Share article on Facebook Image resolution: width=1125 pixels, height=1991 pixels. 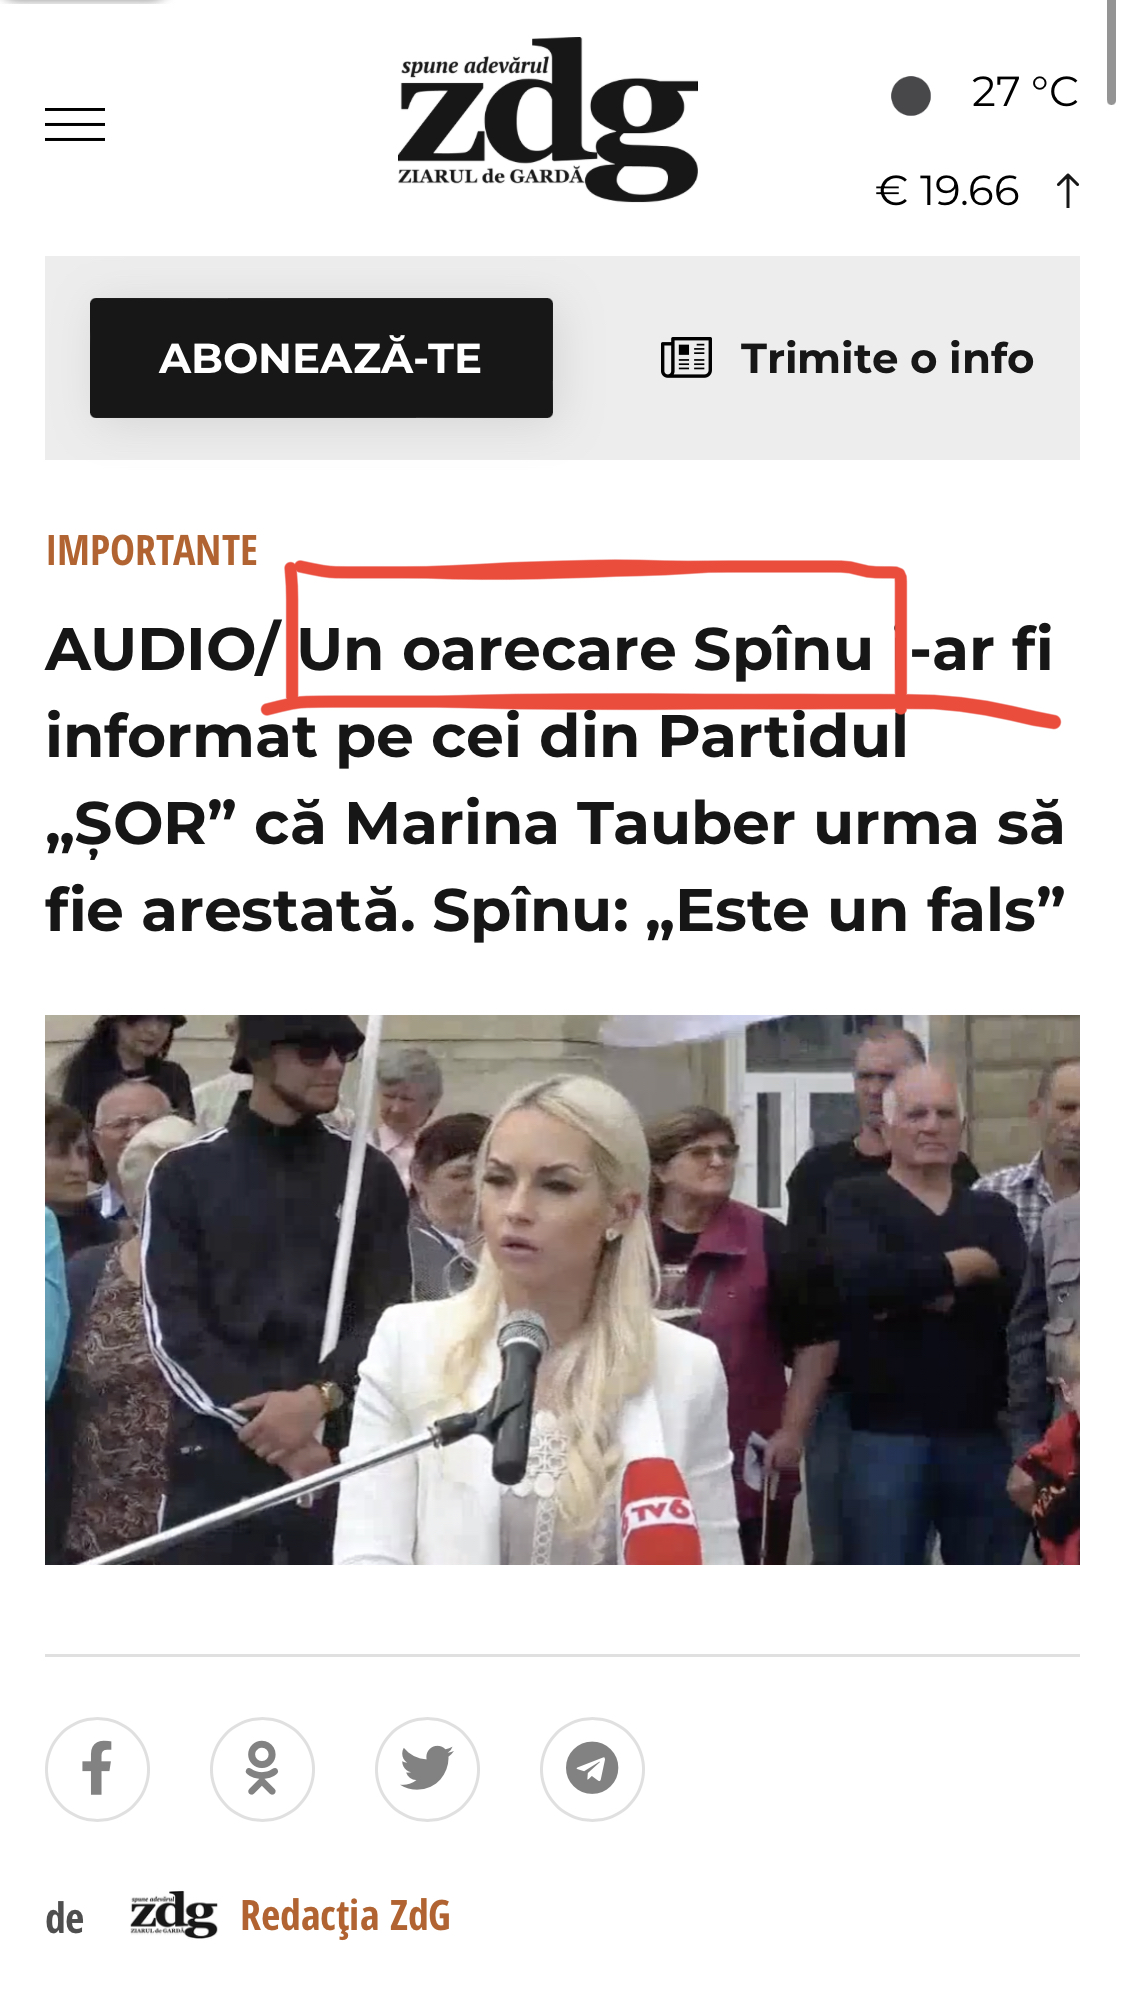(97, 1769)
